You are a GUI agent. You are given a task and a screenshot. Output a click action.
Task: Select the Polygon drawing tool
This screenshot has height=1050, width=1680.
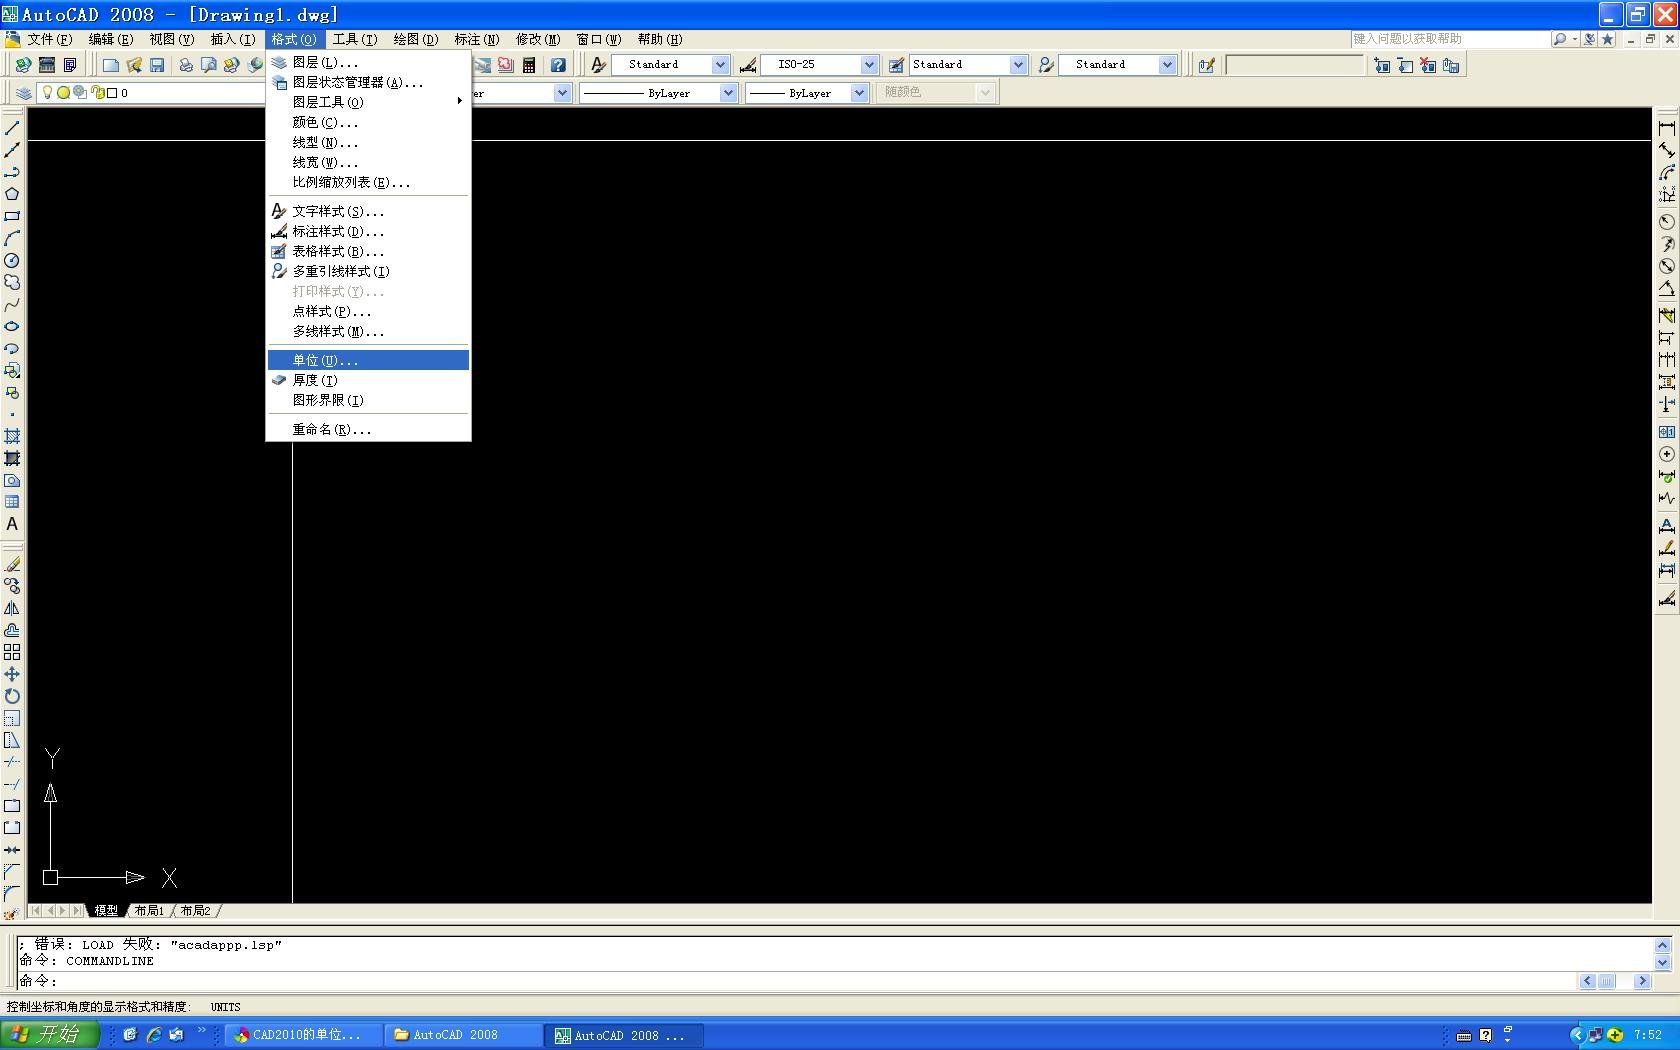click(x=12, y=194)
